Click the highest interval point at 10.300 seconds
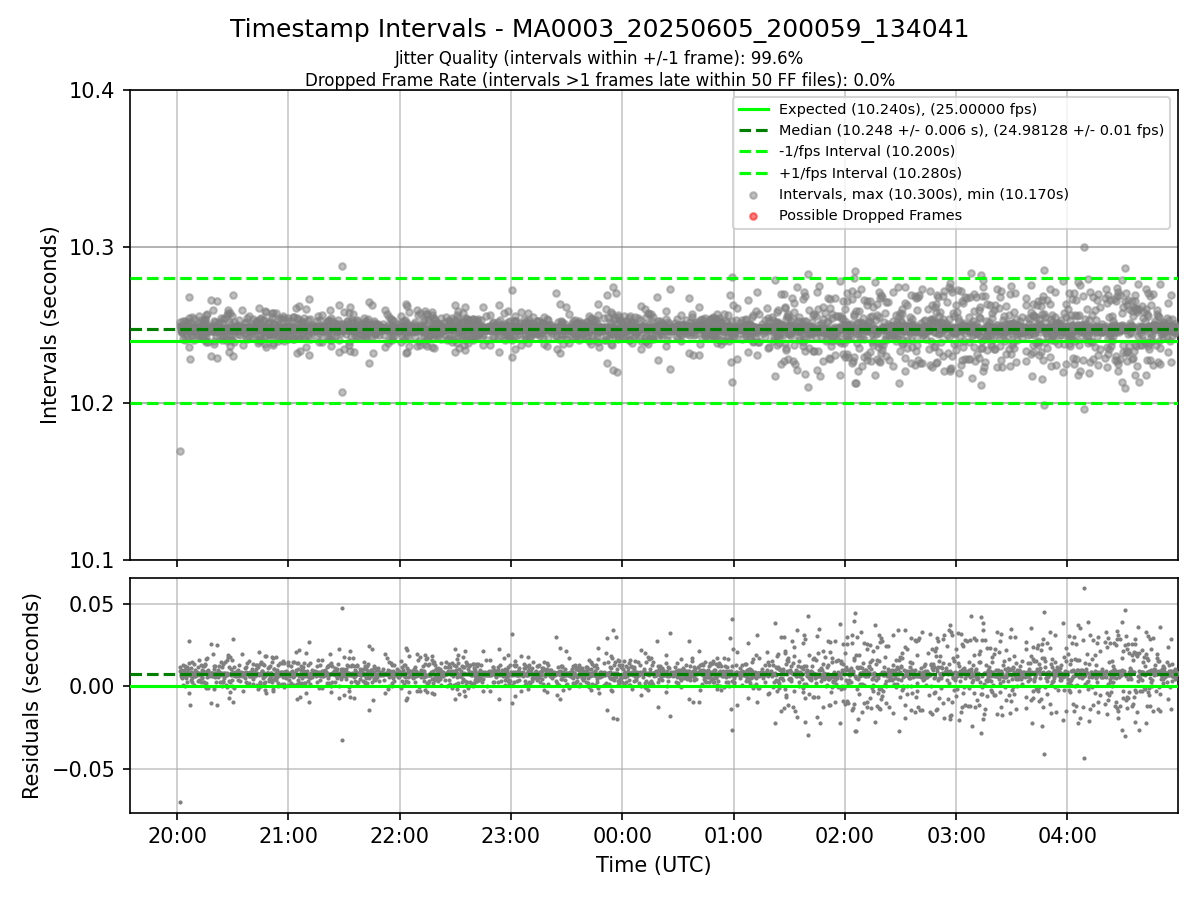 (x=1084, y=247)
